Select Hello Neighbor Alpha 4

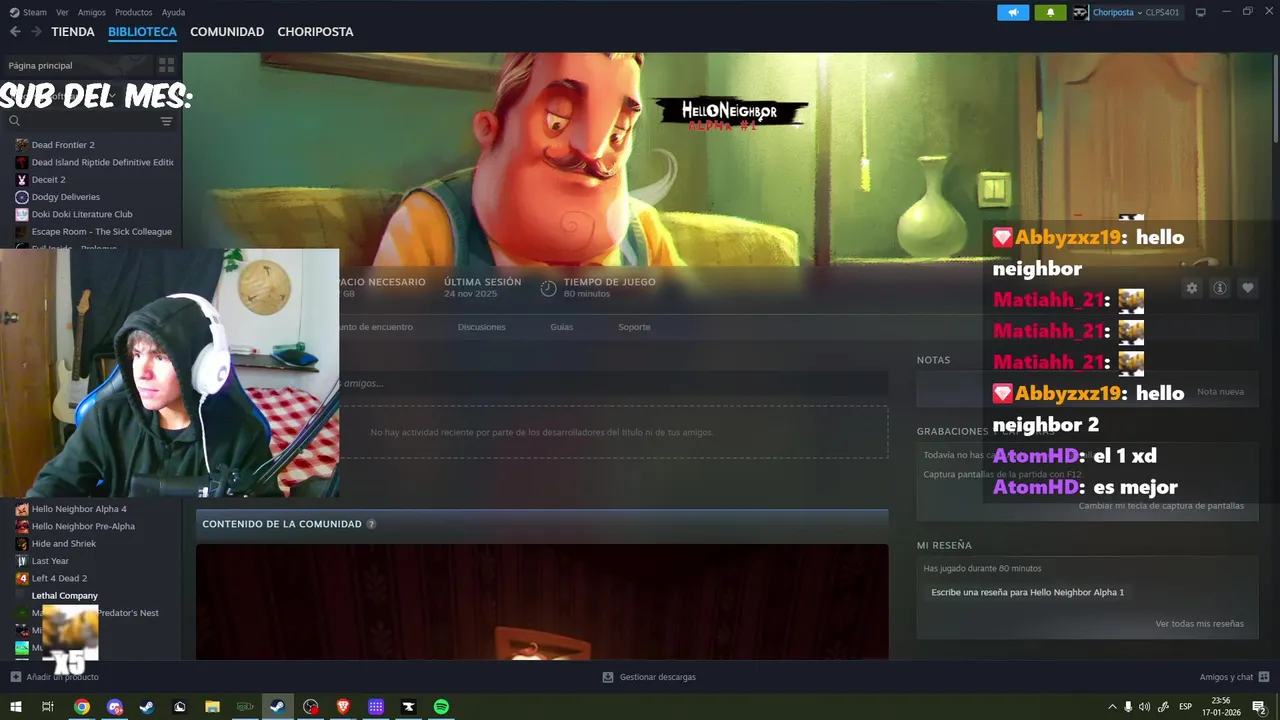pos(79,509)
